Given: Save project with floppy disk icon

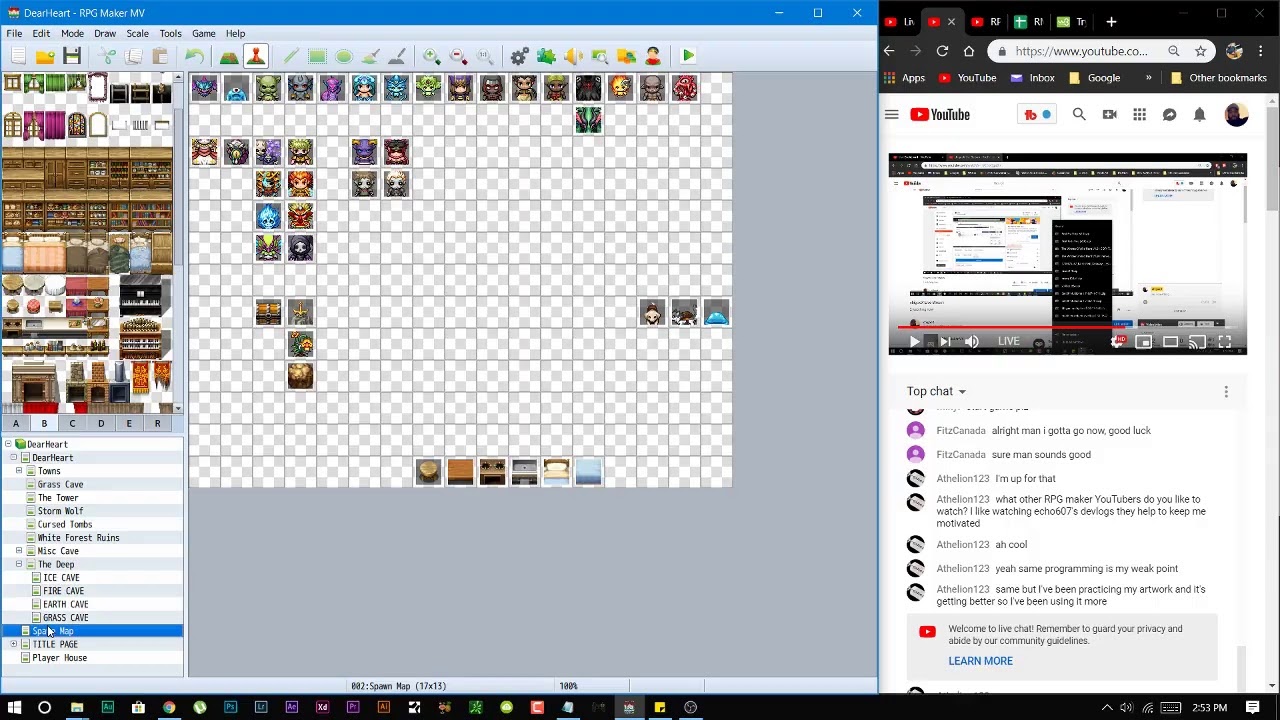Looking at the screenshot, I should (x=71, y=56).
